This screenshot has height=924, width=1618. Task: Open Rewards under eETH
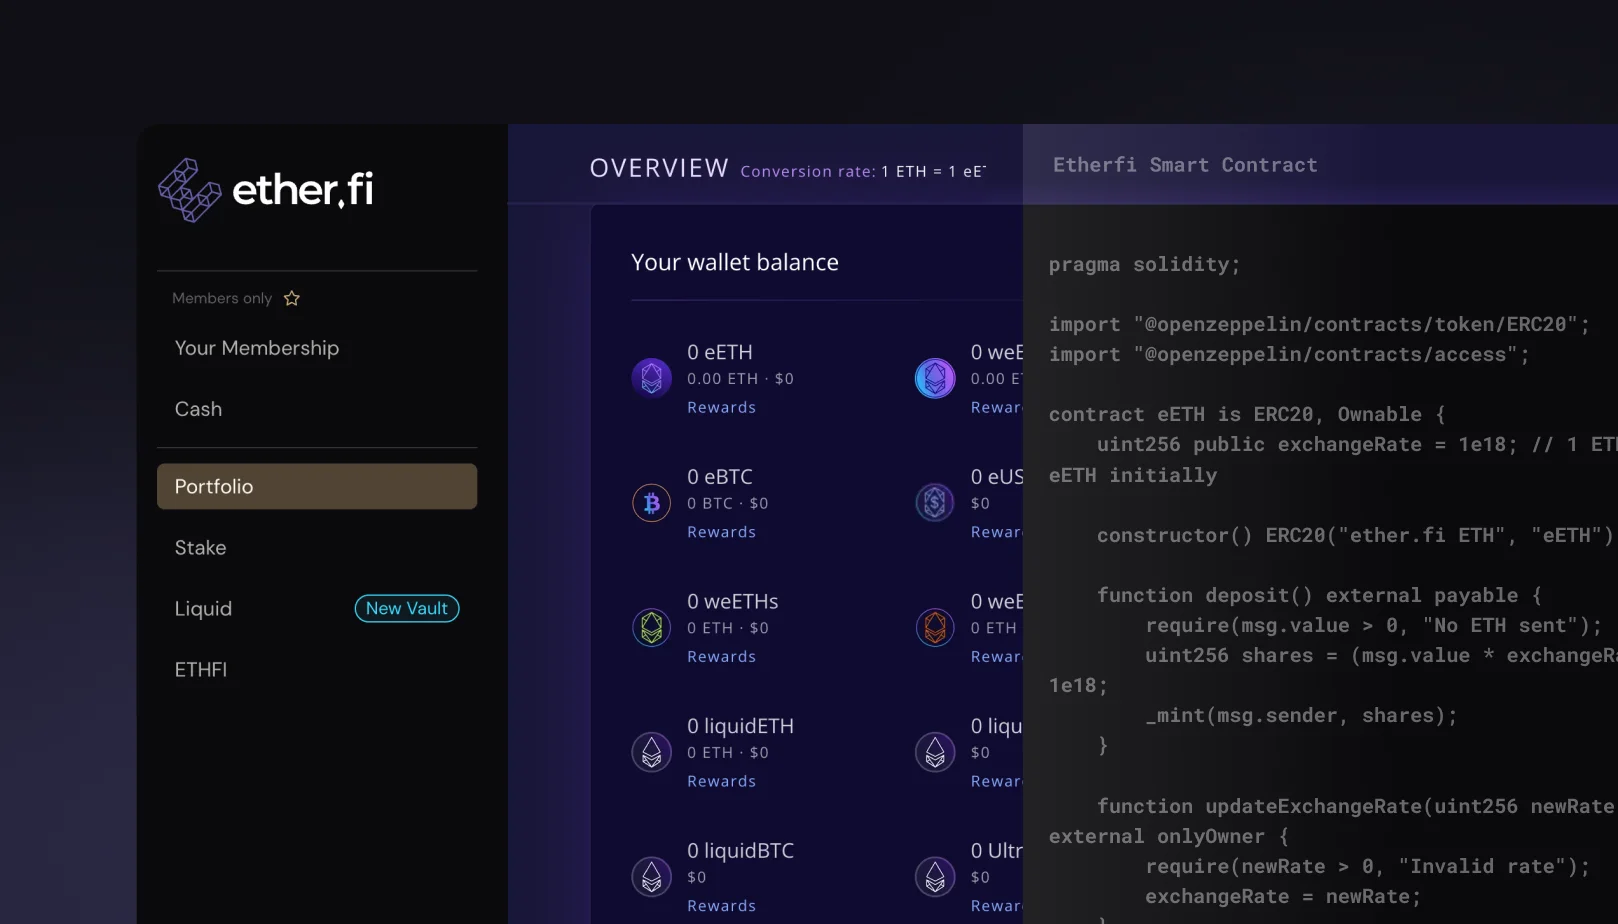(721, 407)
